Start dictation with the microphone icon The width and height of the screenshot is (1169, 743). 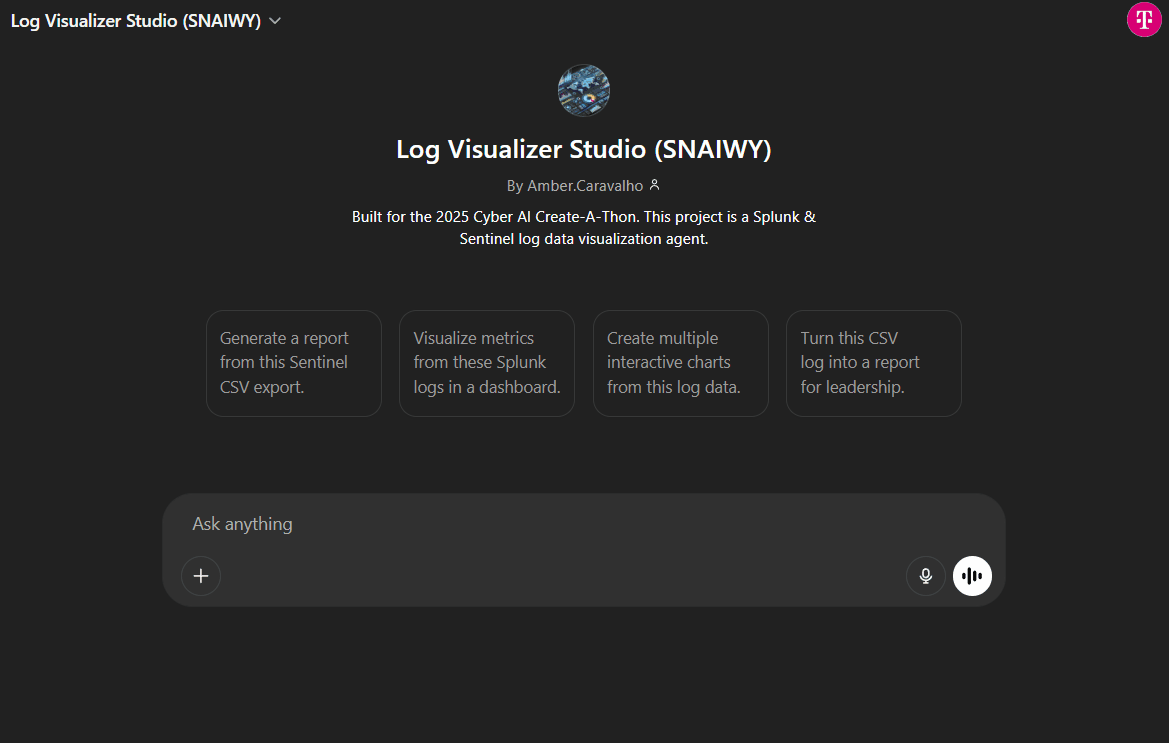point(925,576)
